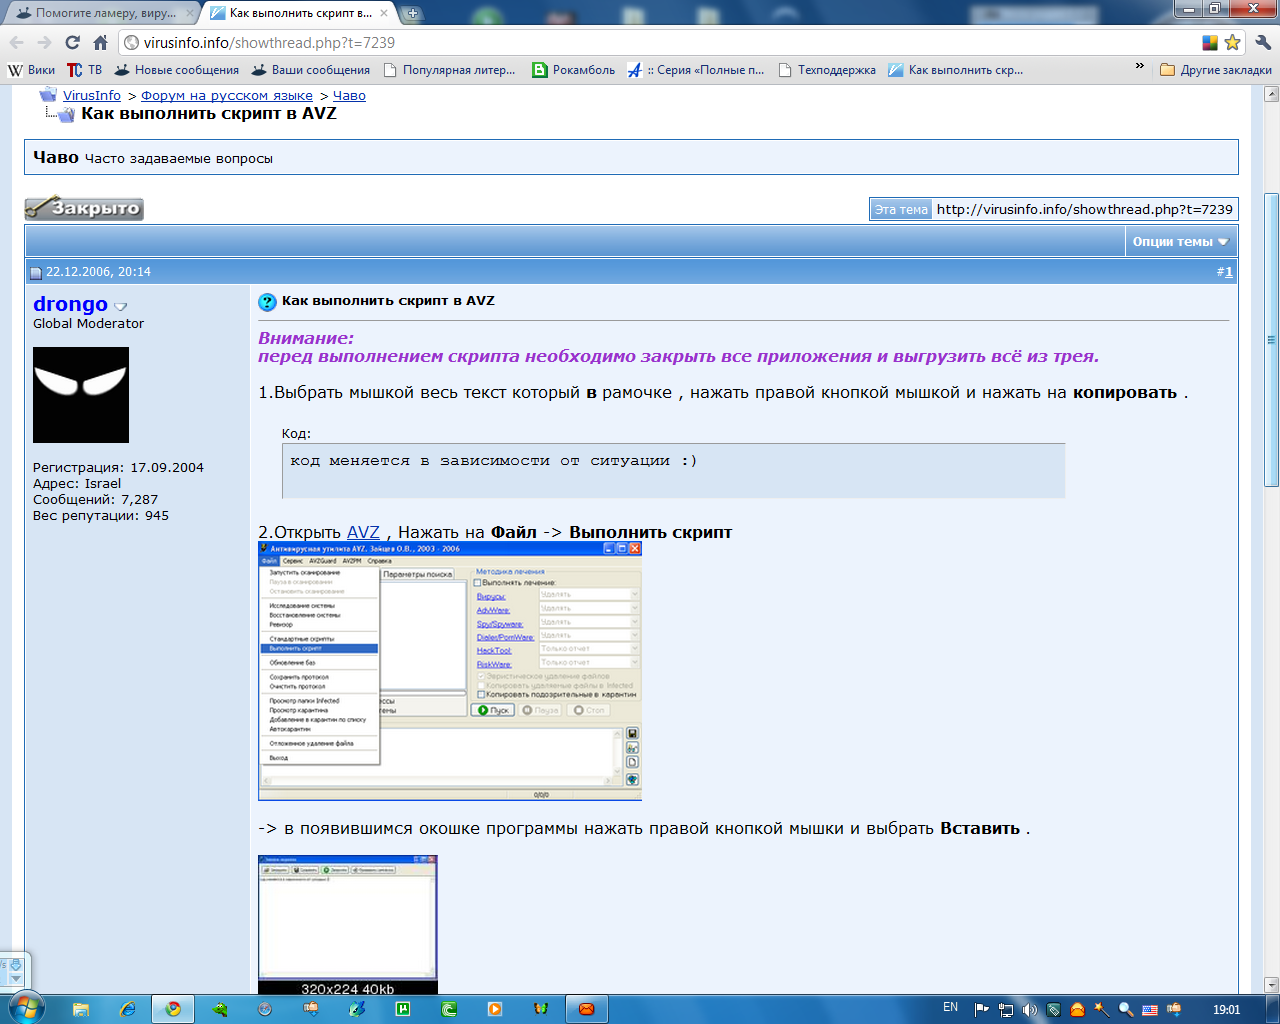Open 'Как выполнить скр...' bookmark
The image size is (1280, 1024).
956,70
